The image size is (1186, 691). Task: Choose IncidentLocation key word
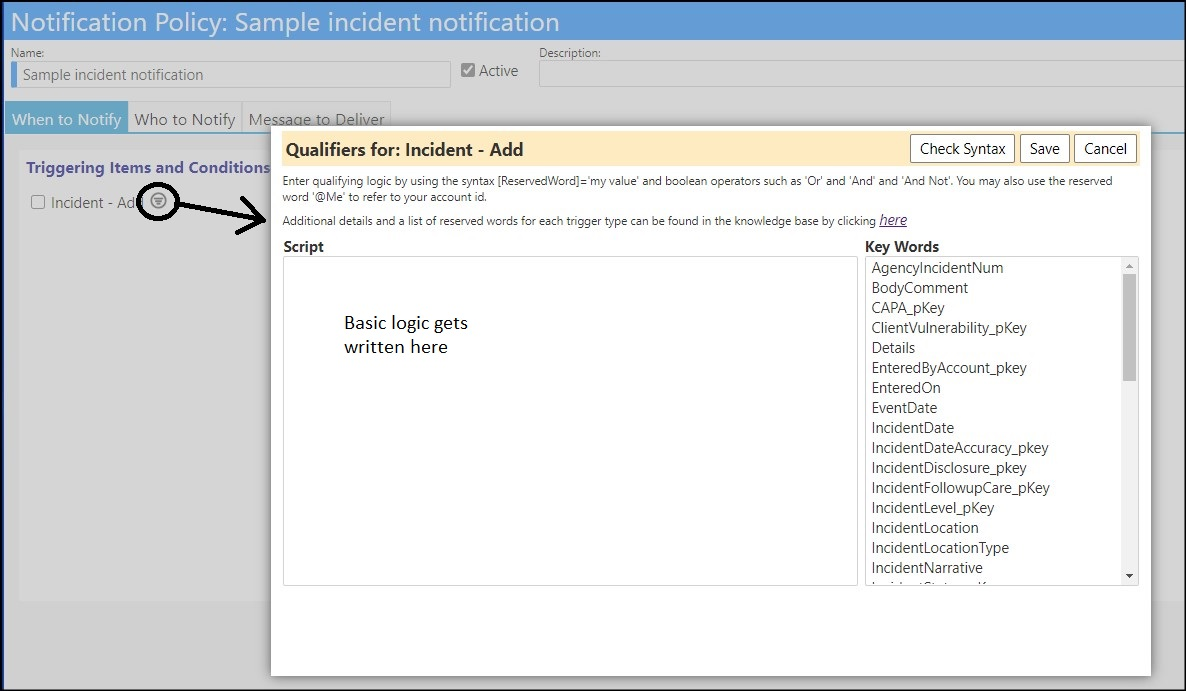[924, 528]
